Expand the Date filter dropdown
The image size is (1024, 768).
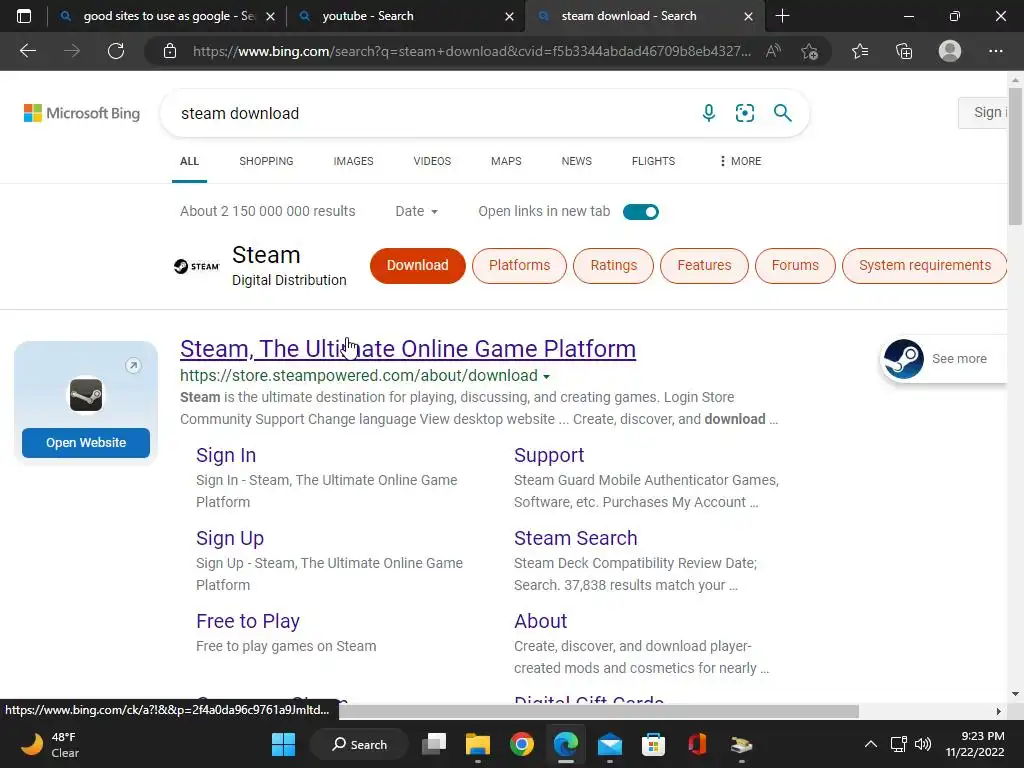(416, 211)
